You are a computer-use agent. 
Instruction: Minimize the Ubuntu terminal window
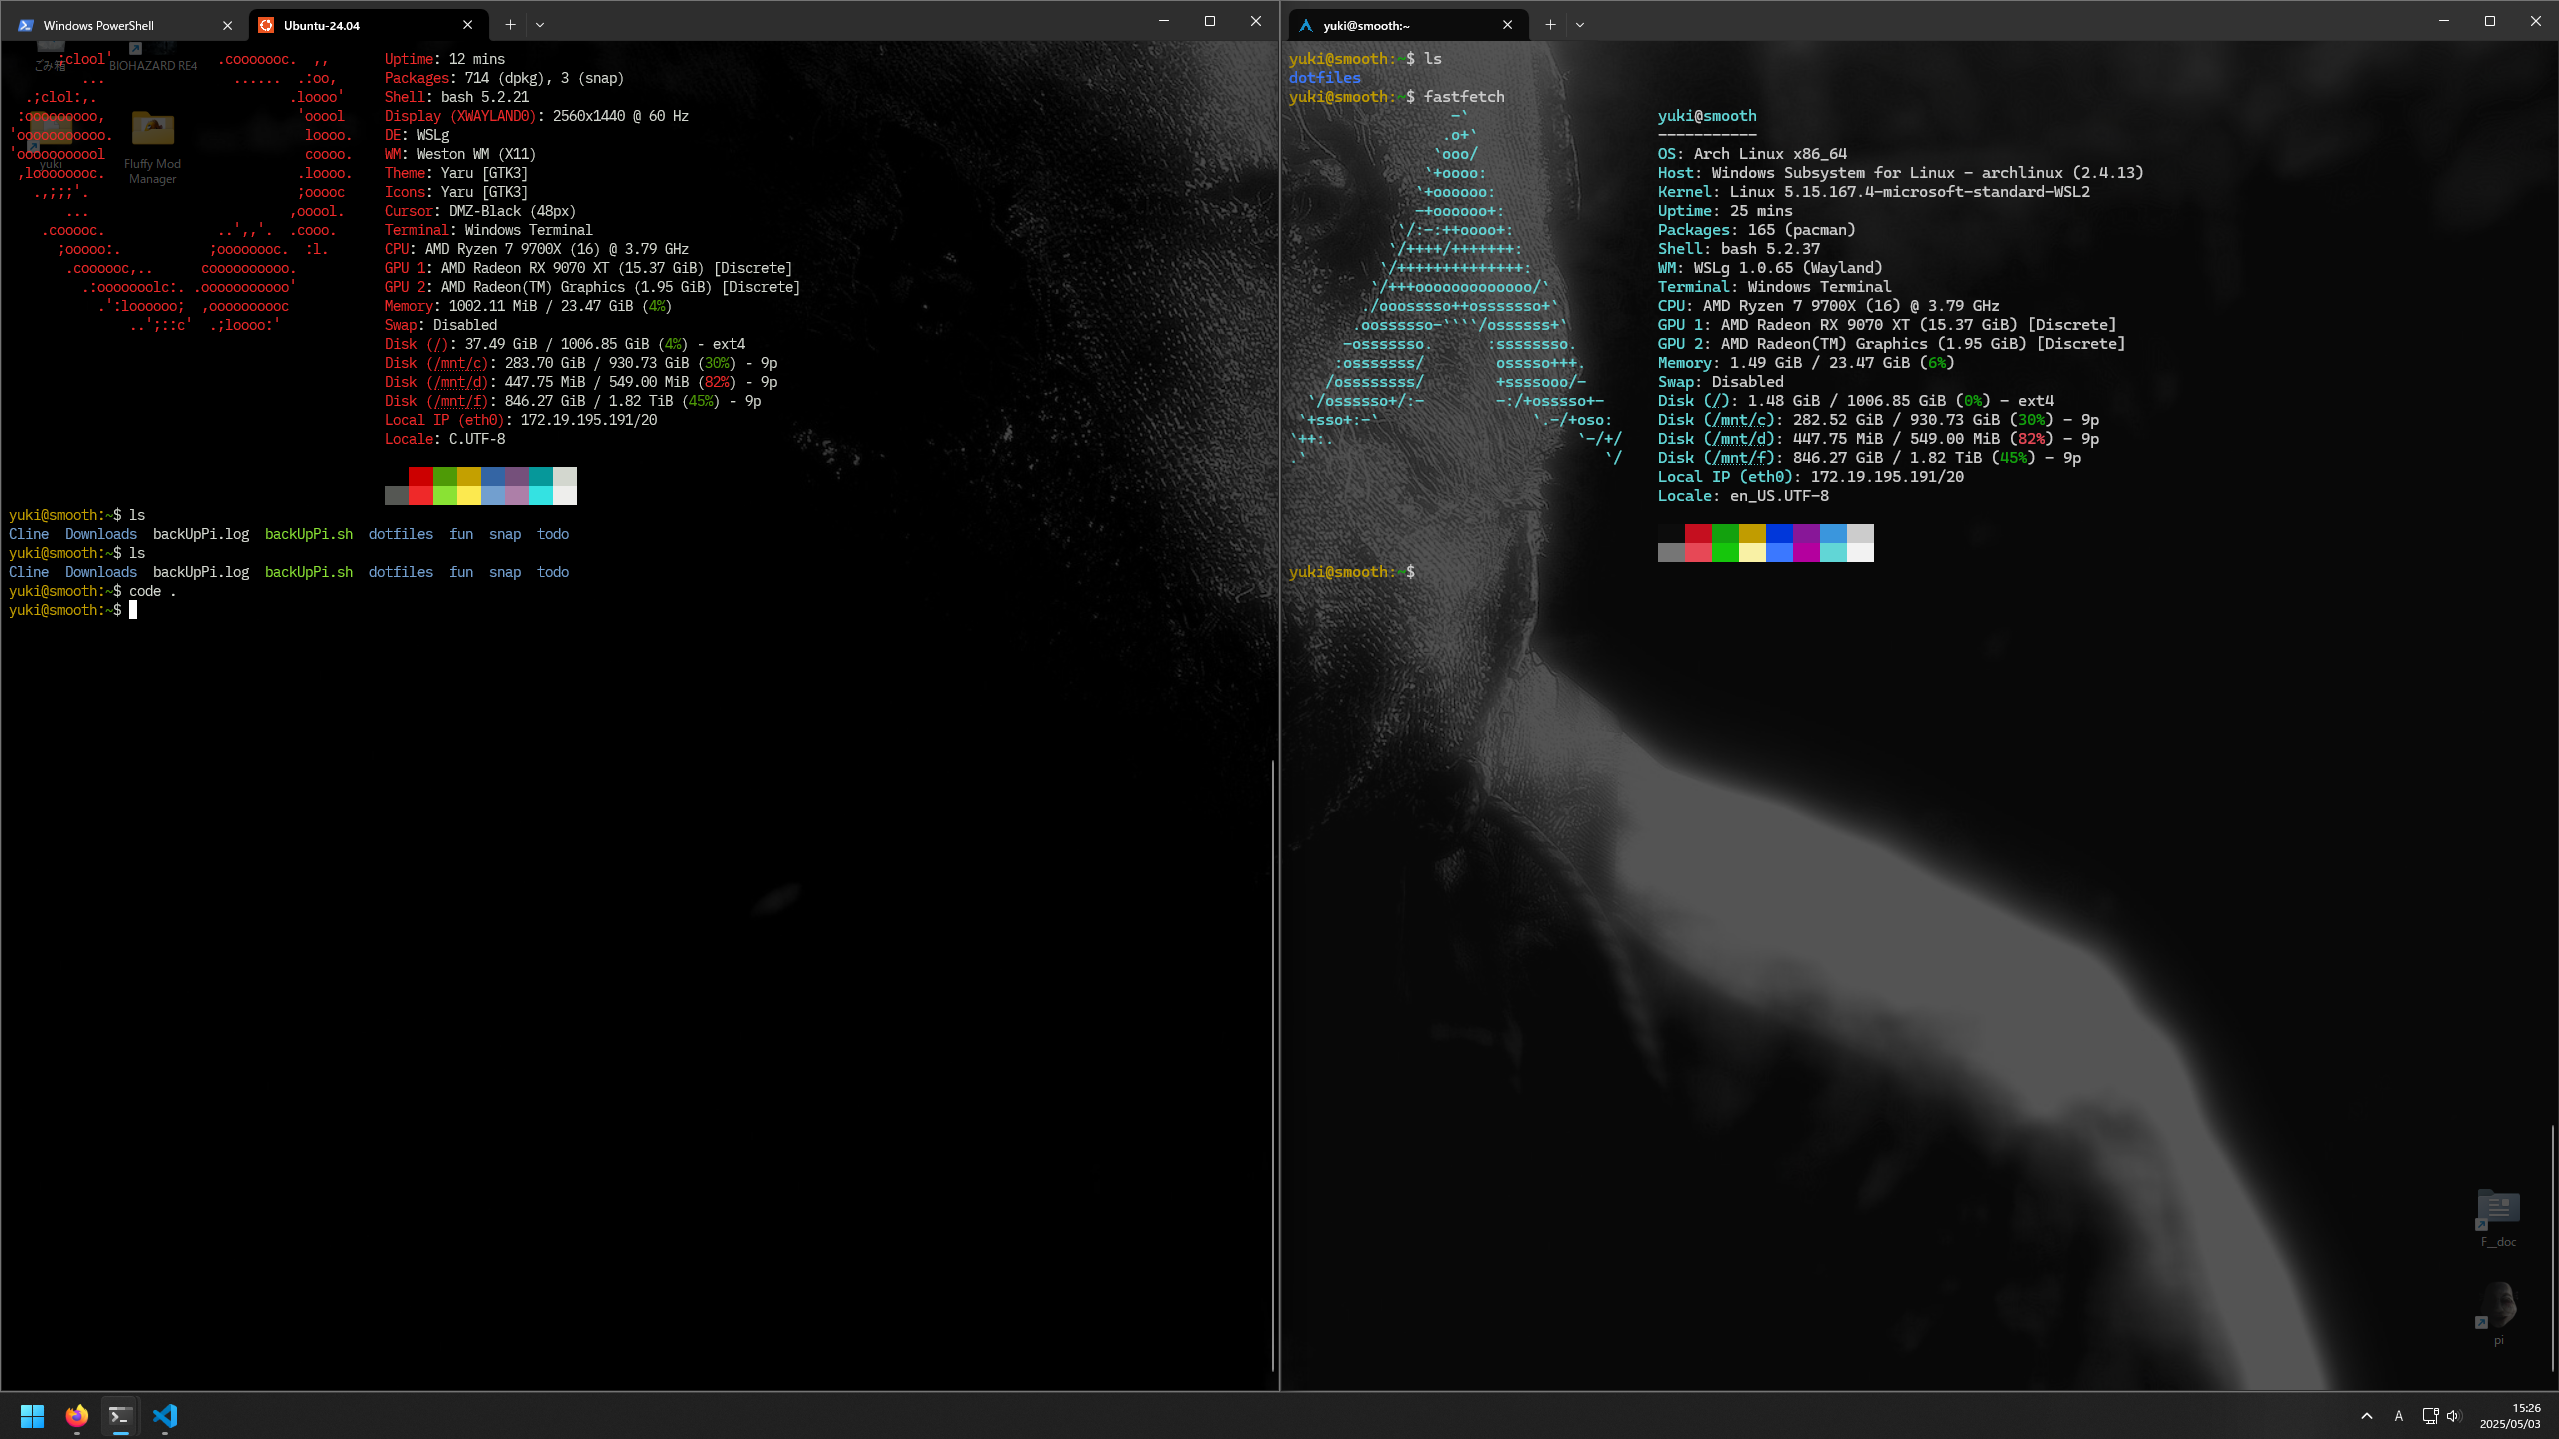click(1164, 21)
